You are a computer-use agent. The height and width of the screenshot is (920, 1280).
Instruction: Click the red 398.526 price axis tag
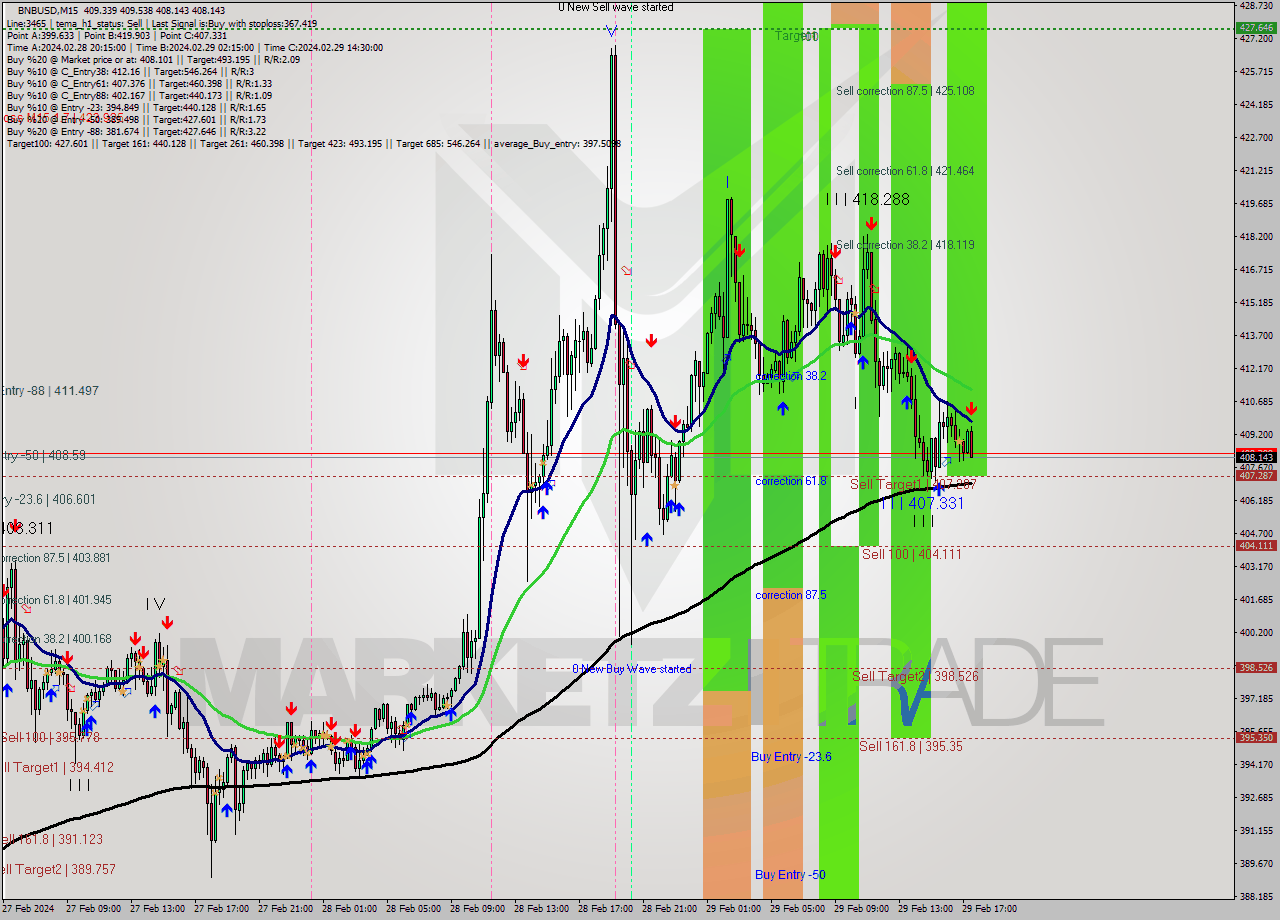tap(1256, 668)
